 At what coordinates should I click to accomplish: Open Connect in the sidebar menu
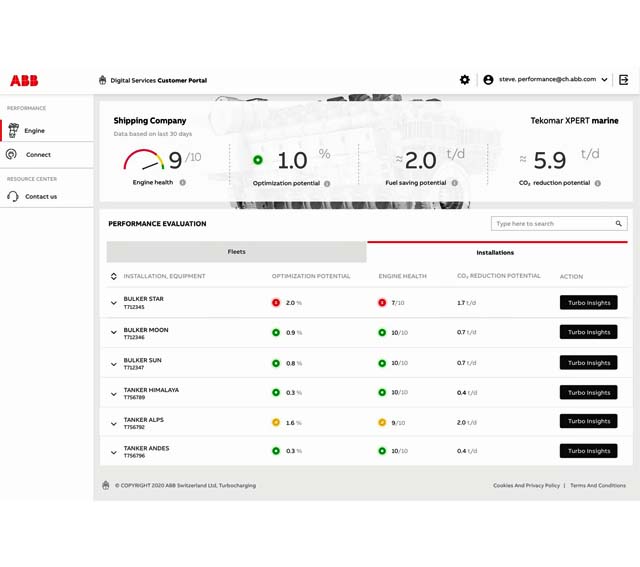tap(47, 154)
